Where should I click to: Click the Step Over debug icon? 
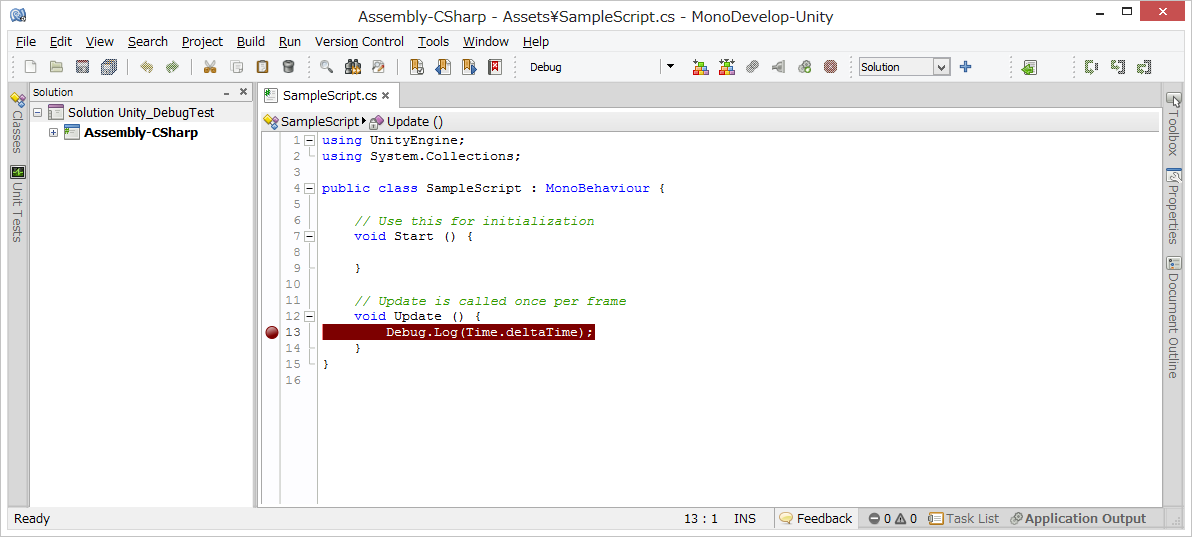coord(1092,67)
